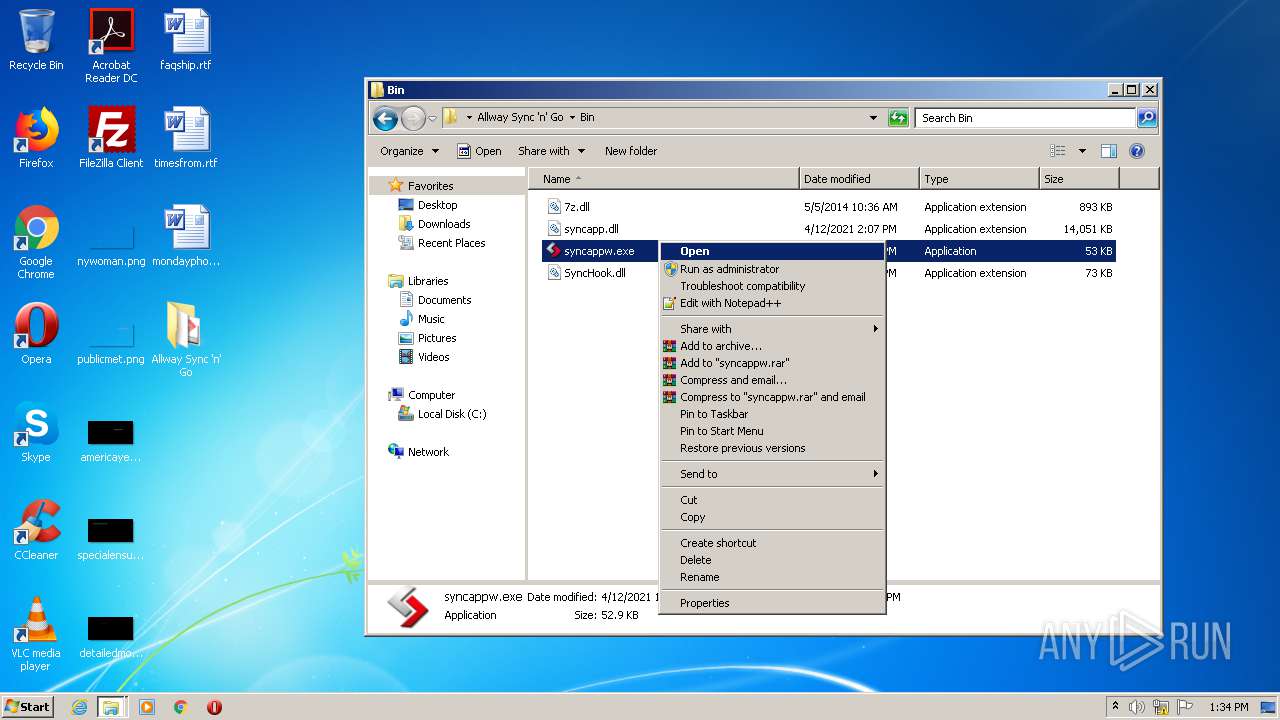
Task: Choose Open in the context menu
Action: coord(772,251)
